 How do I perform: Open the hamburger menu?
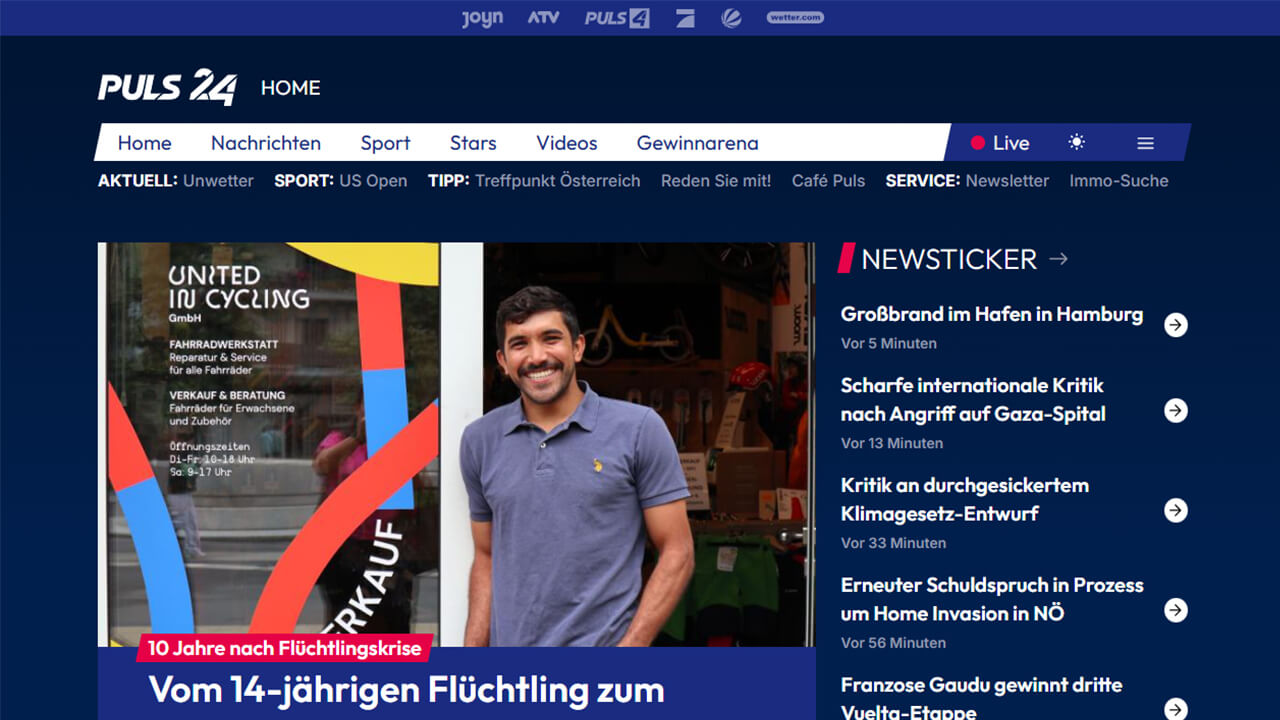click(x=1145, y=143)
